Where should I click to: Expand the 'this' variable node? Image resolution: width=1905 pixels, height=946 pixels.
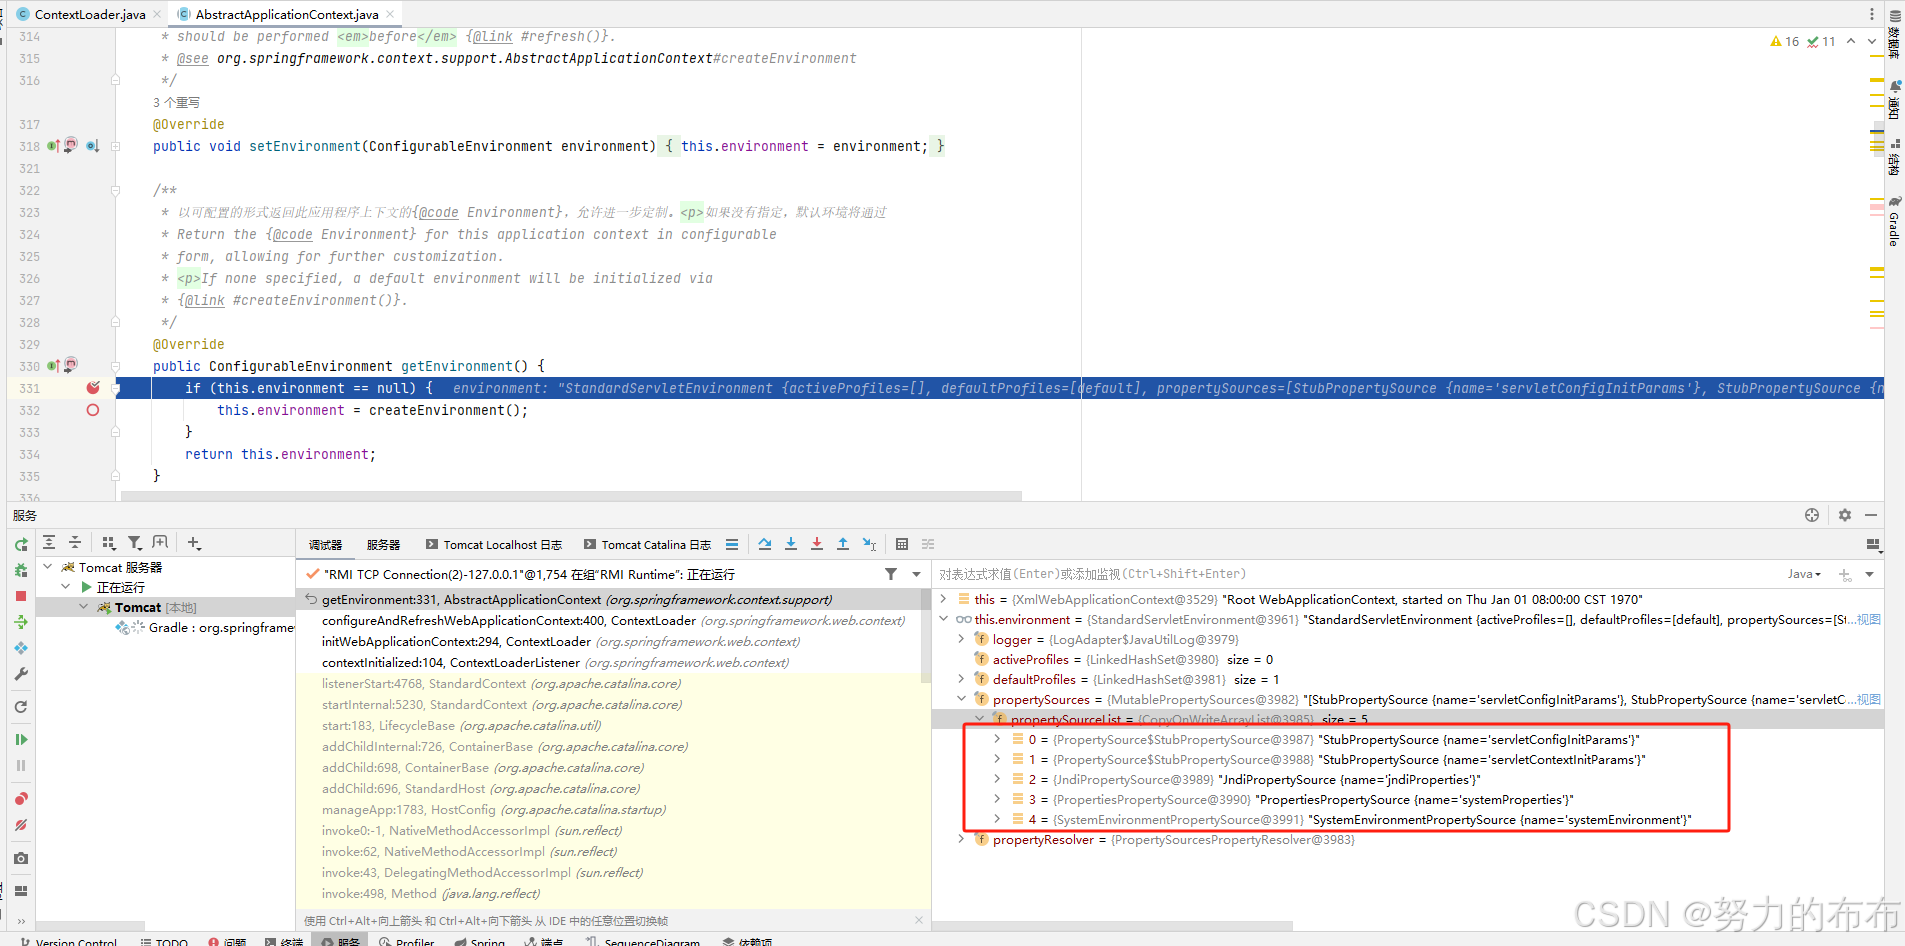point(943,599)
